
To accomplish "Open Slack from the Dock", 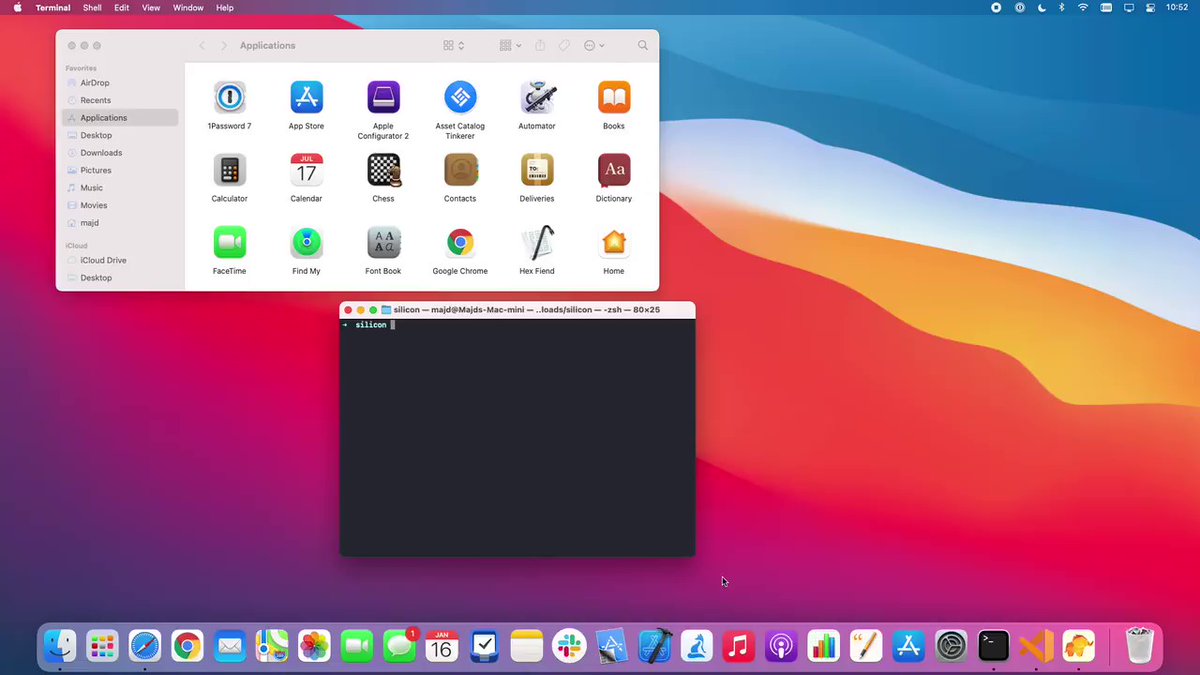I will coord(569,646).
